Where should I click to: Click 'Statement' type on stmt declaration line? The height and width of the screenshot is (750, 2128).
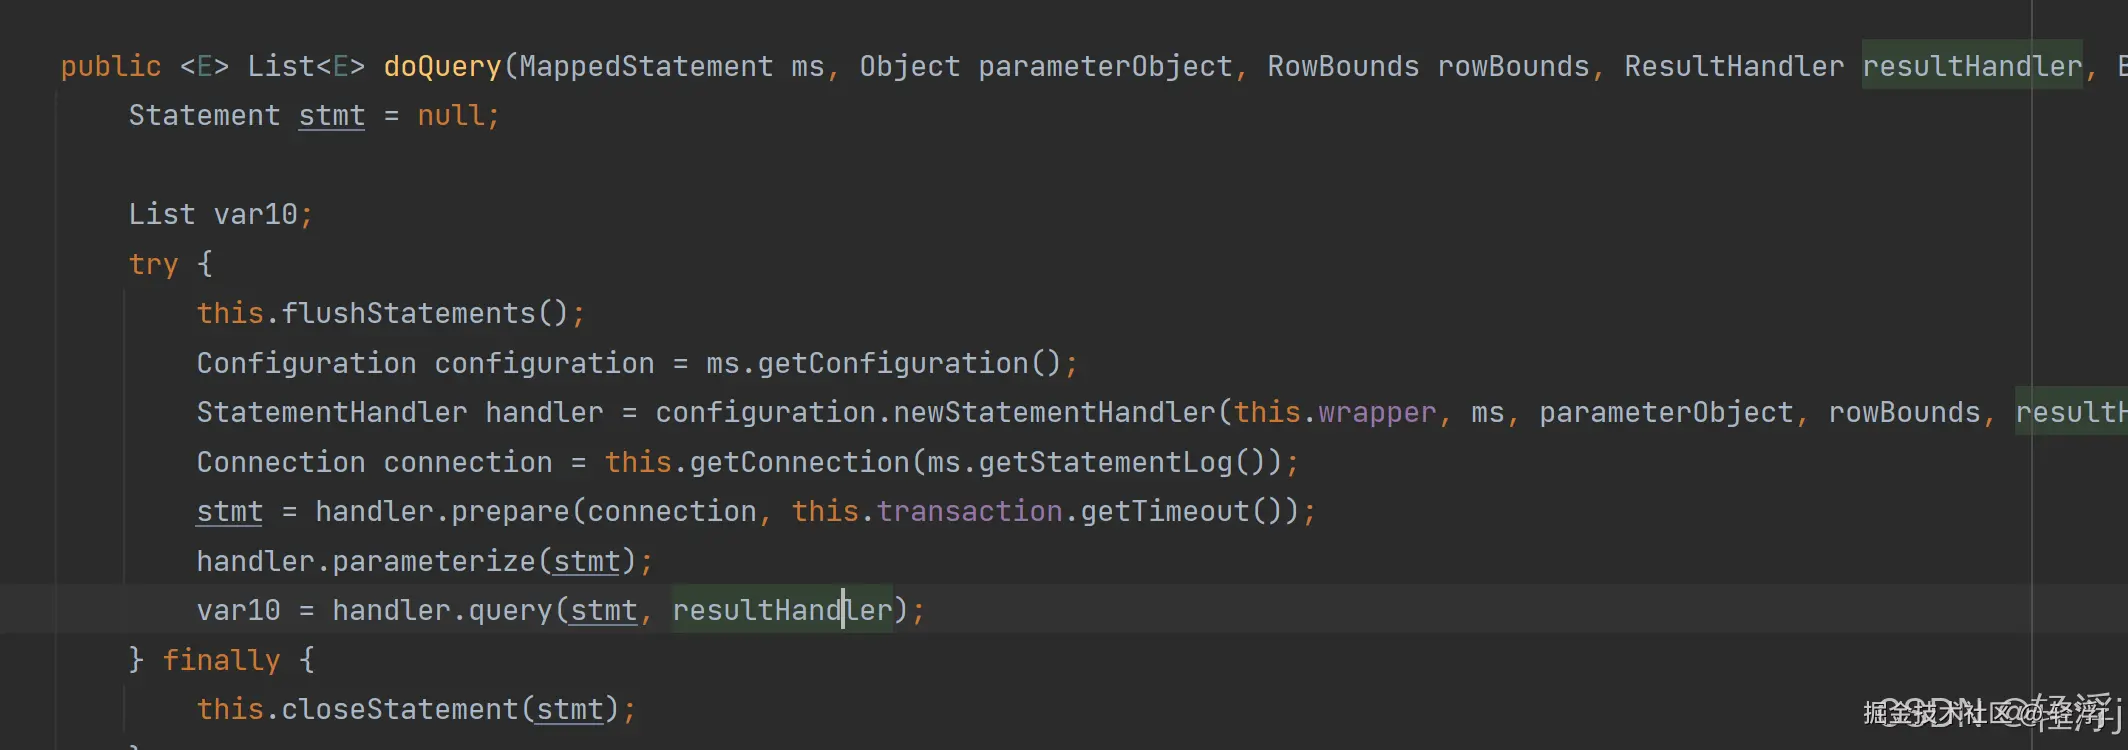(204, 115)
